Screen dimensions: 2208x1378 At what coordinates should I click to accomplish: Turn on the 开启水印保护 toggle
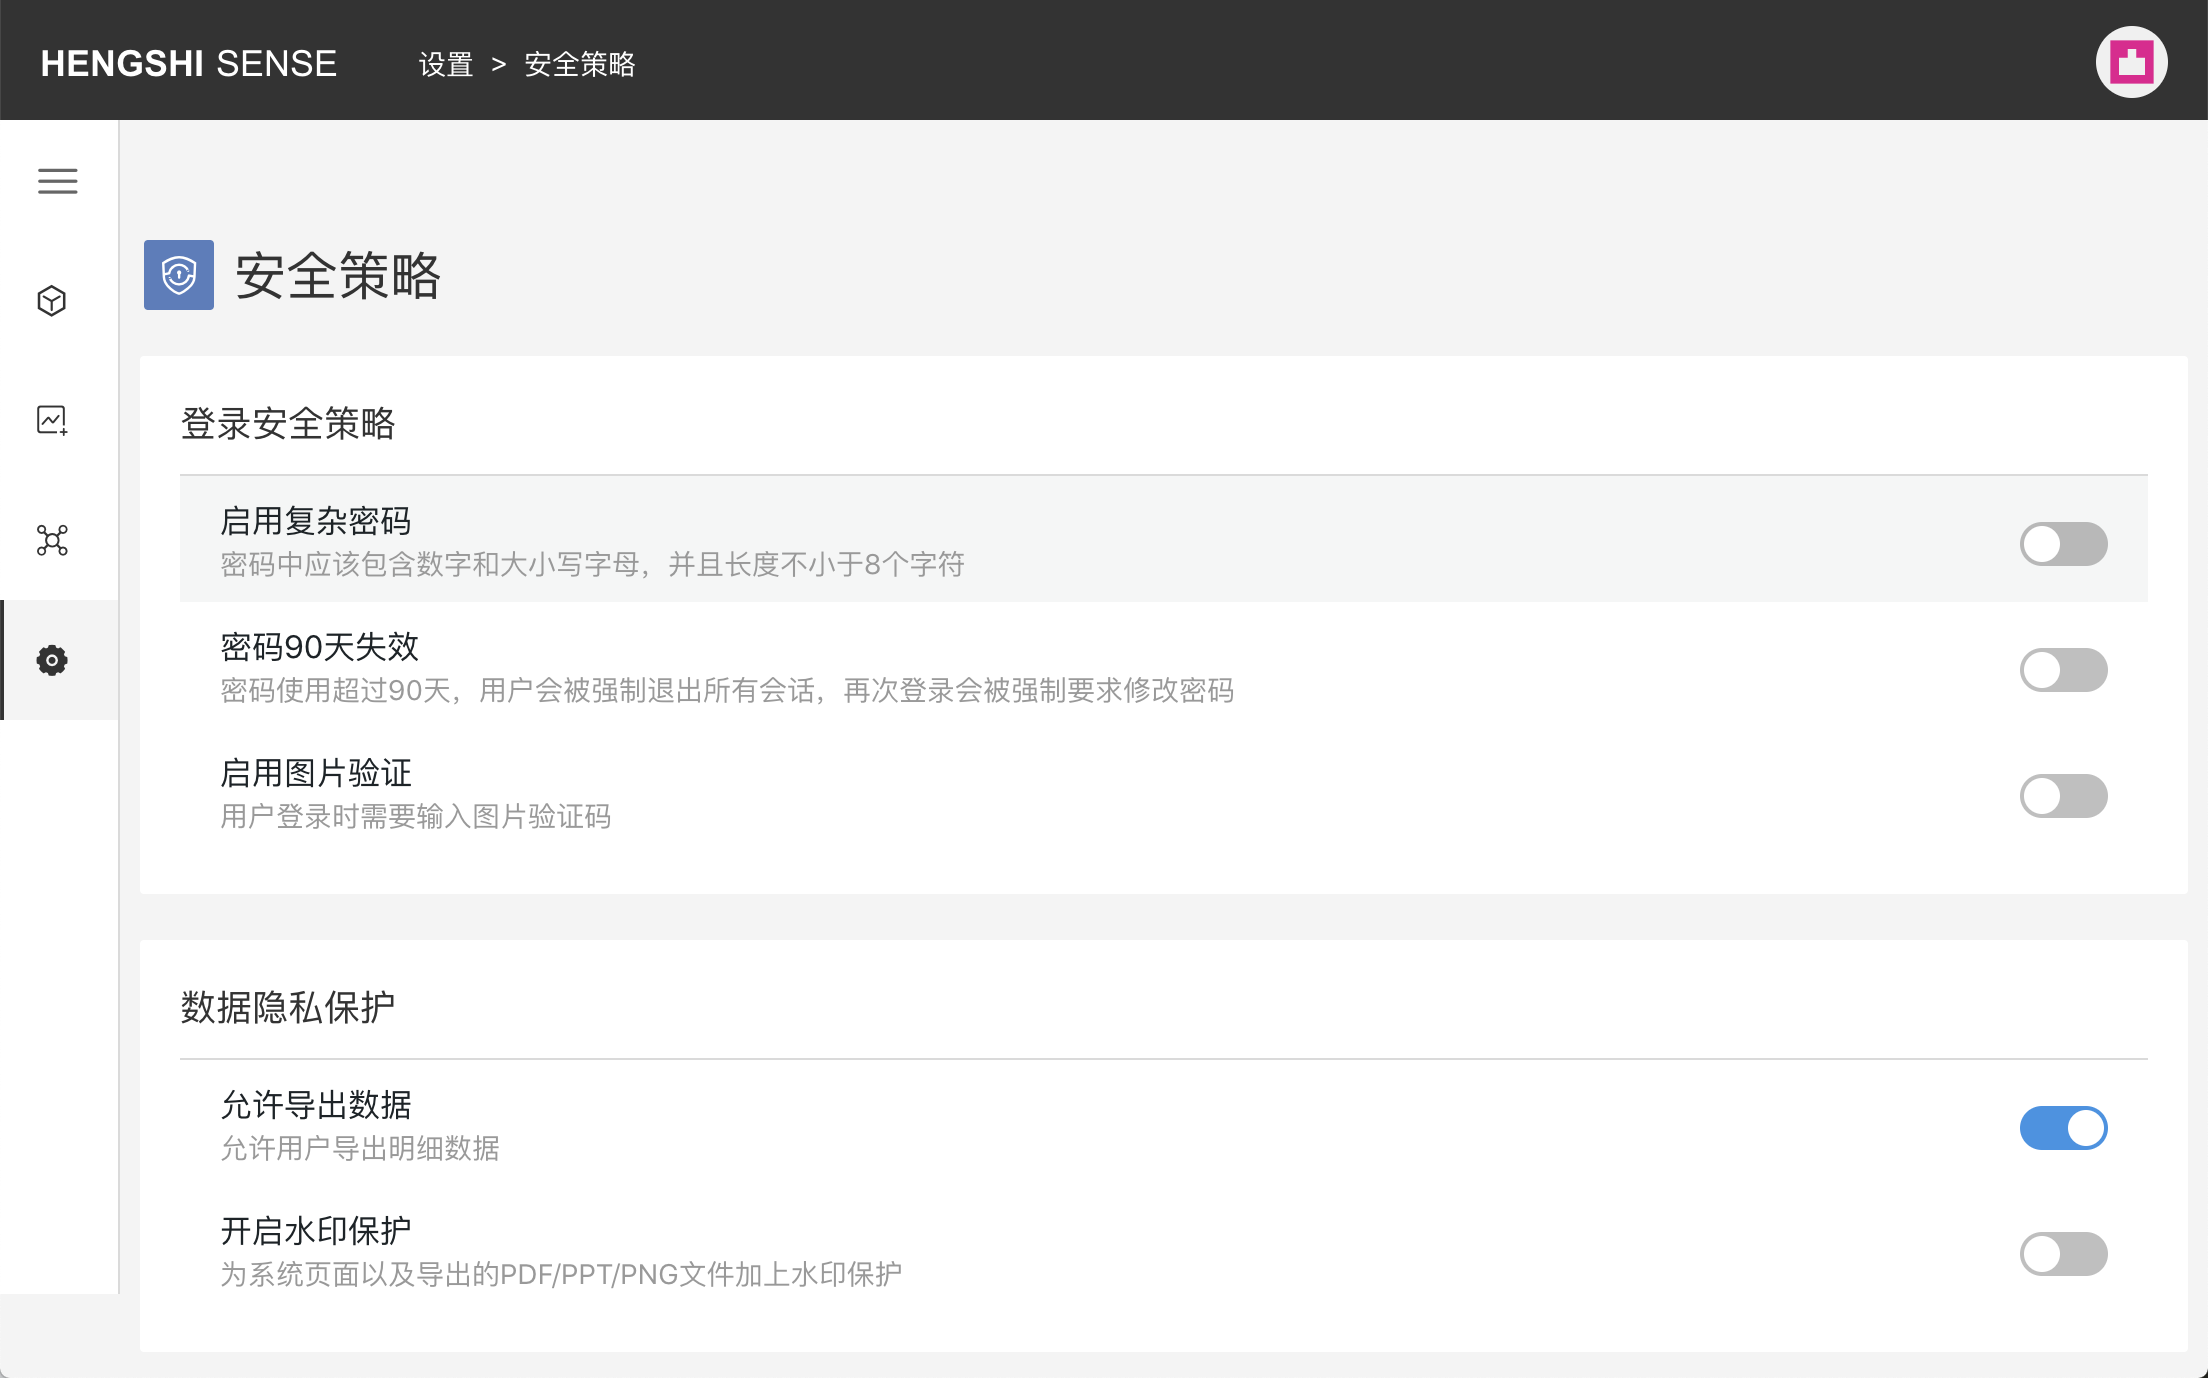tap(2063, 1254)
